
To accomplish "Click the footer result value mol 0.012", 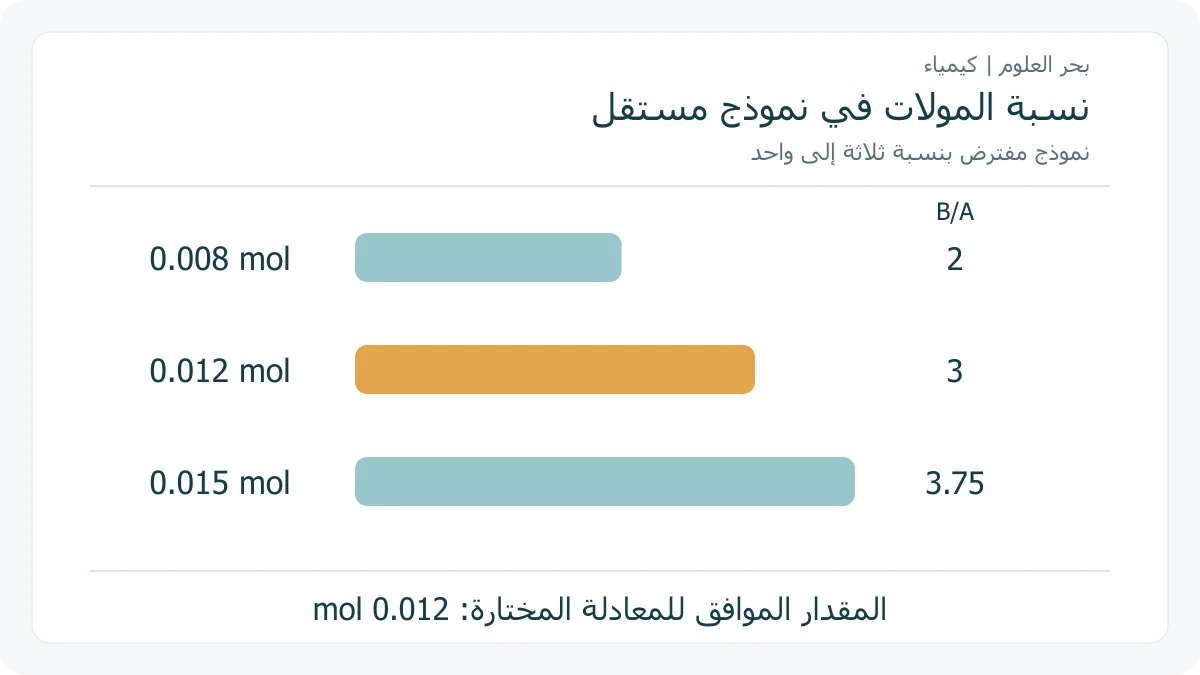I will [382, 610].
